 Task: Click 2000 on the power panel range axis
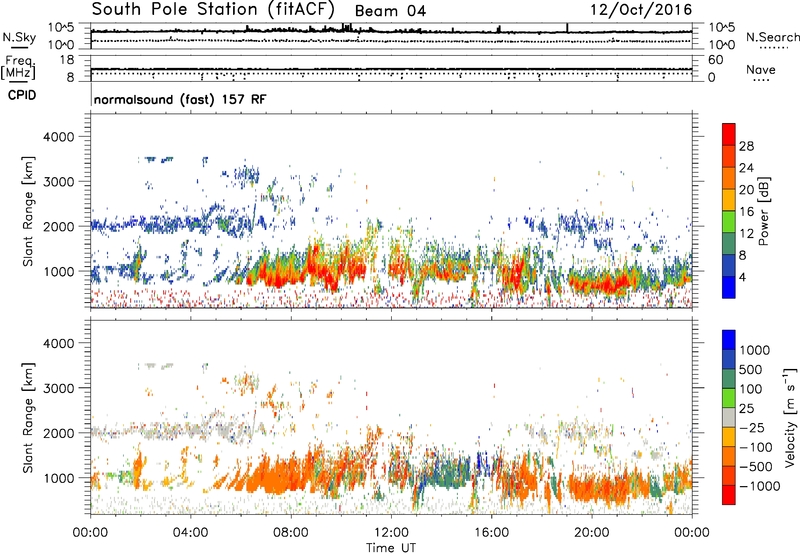pos(58,226)
